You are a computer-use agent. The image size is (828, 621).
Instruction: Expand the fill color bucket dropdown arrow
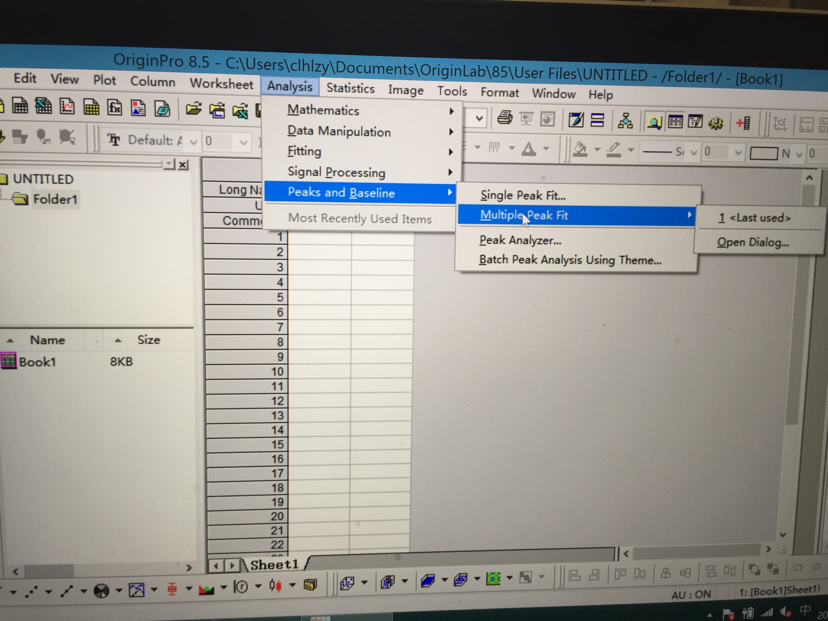597,150
